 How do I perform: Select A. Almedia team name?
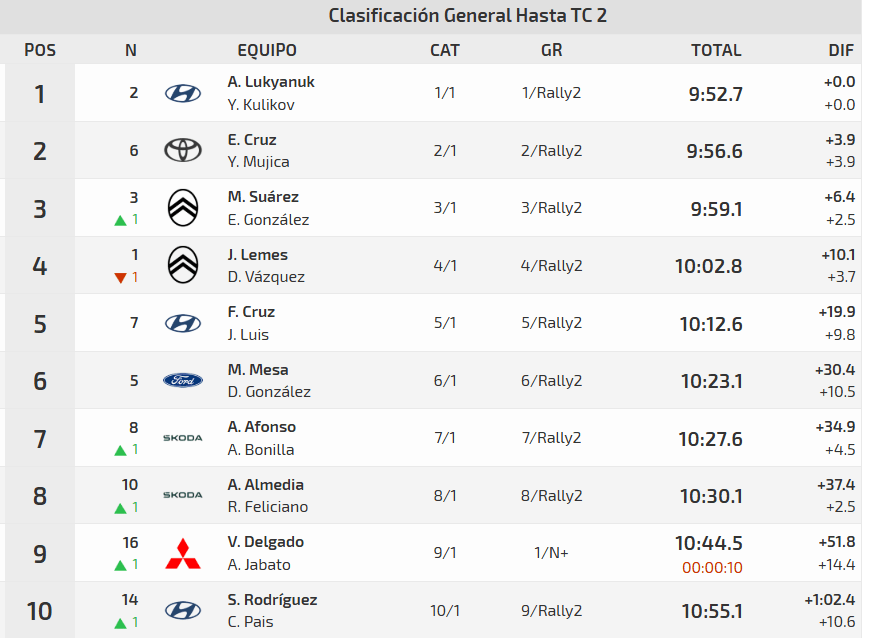click(266, 485)
